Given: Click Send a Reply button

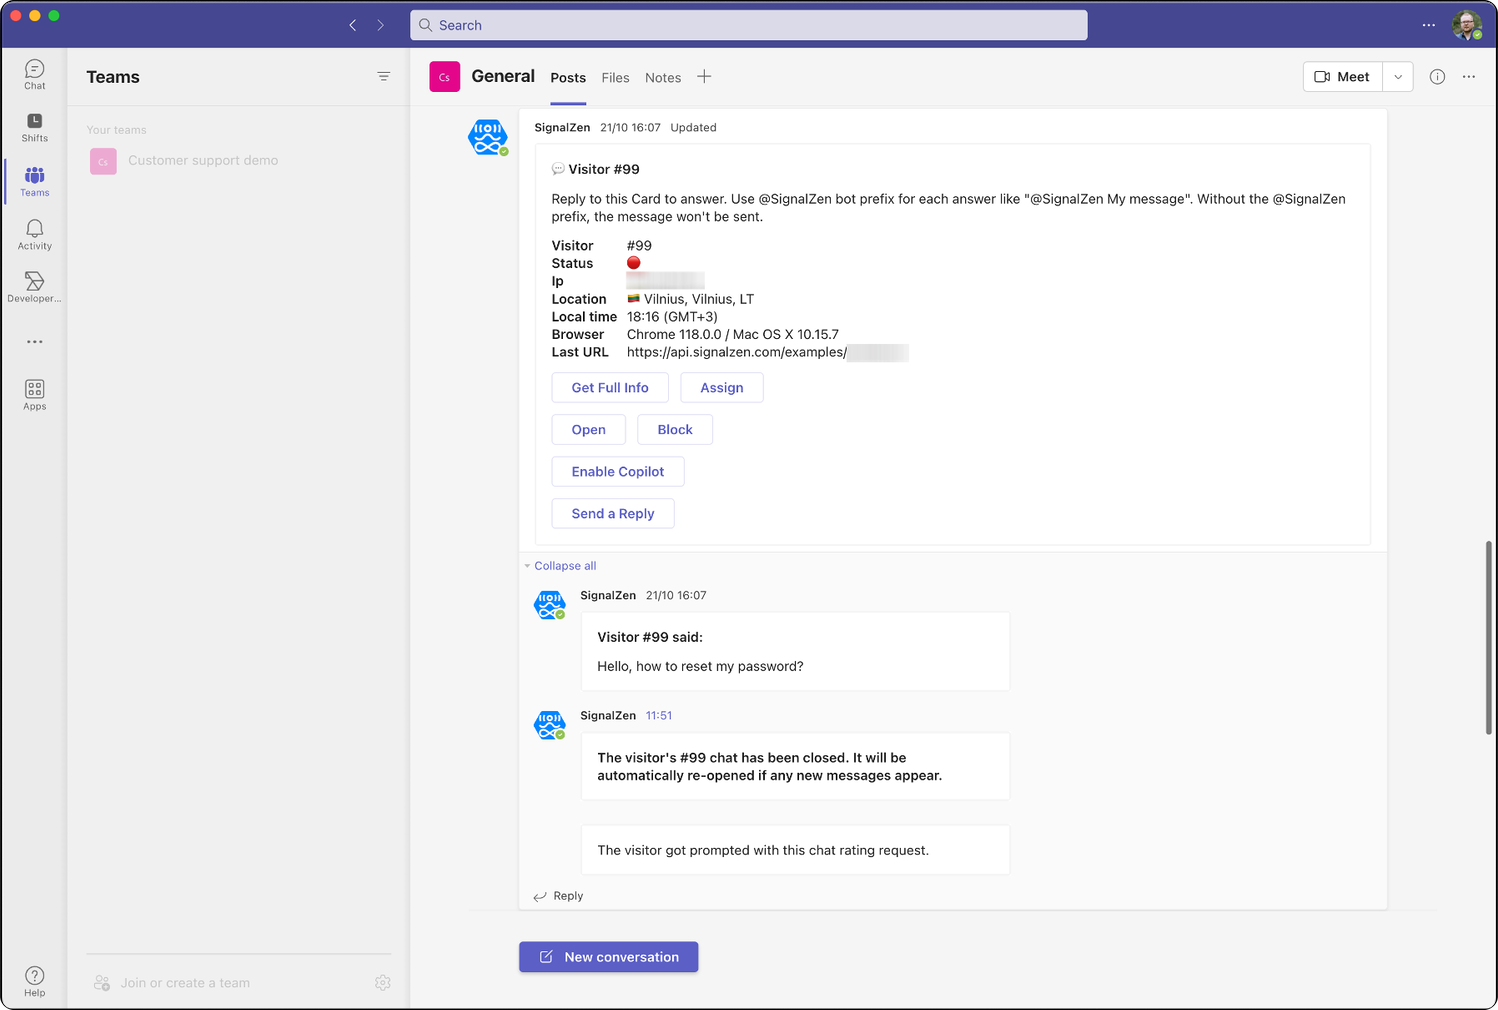Looking at the screenshot, I should pos(613,514).
